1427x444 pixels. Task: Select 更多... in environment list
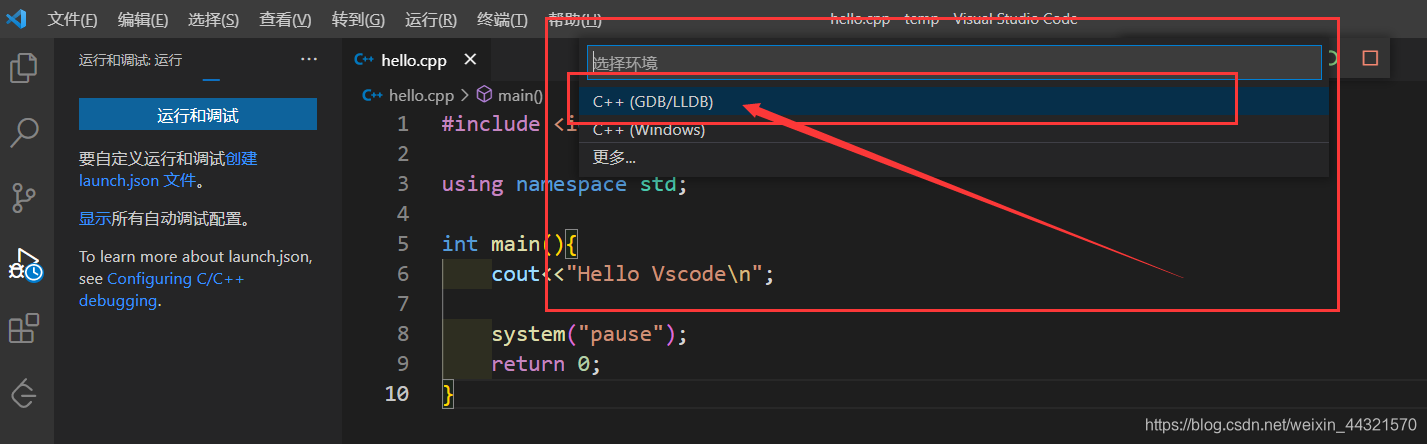tap(954, 157)
